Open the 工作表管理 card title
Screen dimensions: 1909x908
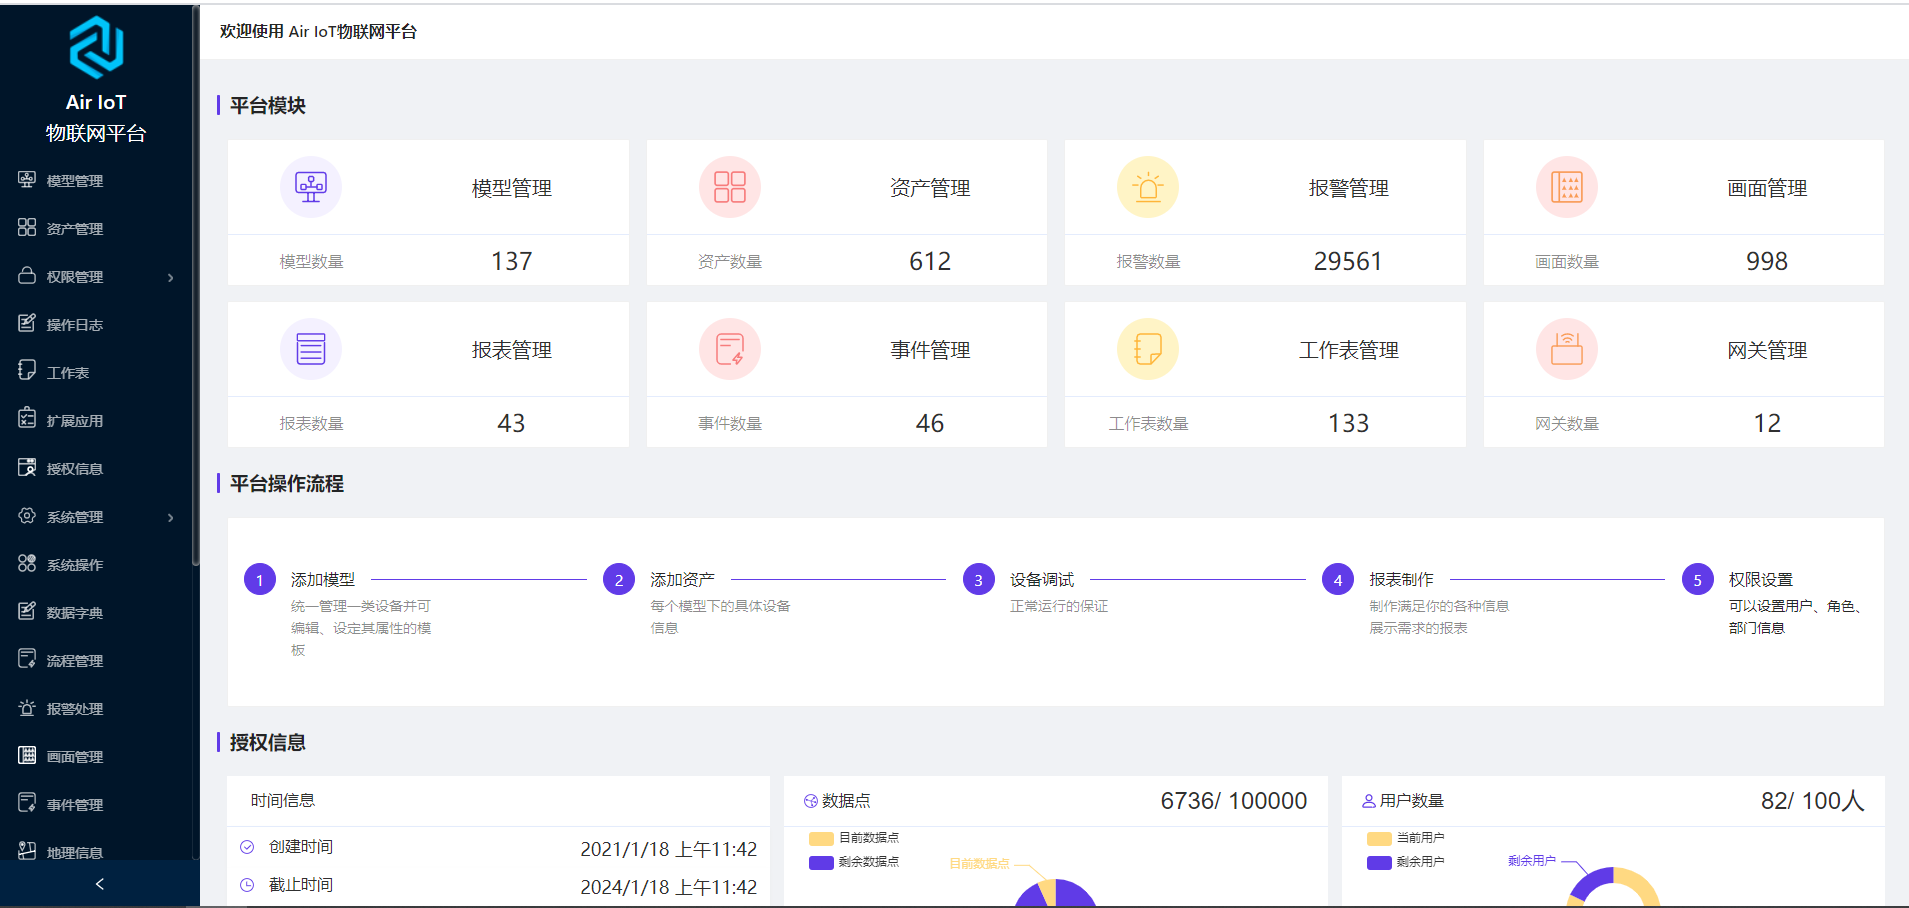[1349, 350]
